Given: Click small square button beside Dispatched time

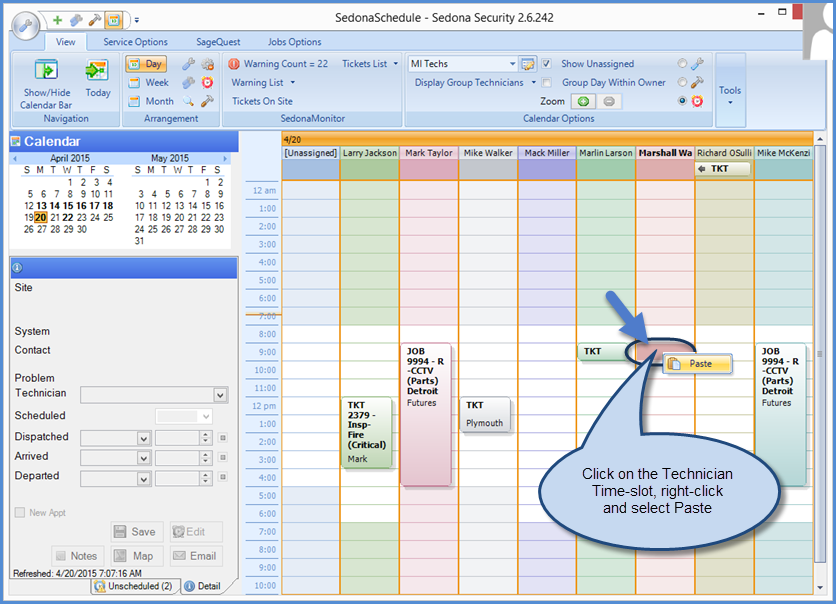Looking at the screenshot, I should click(x=223, y=438).
